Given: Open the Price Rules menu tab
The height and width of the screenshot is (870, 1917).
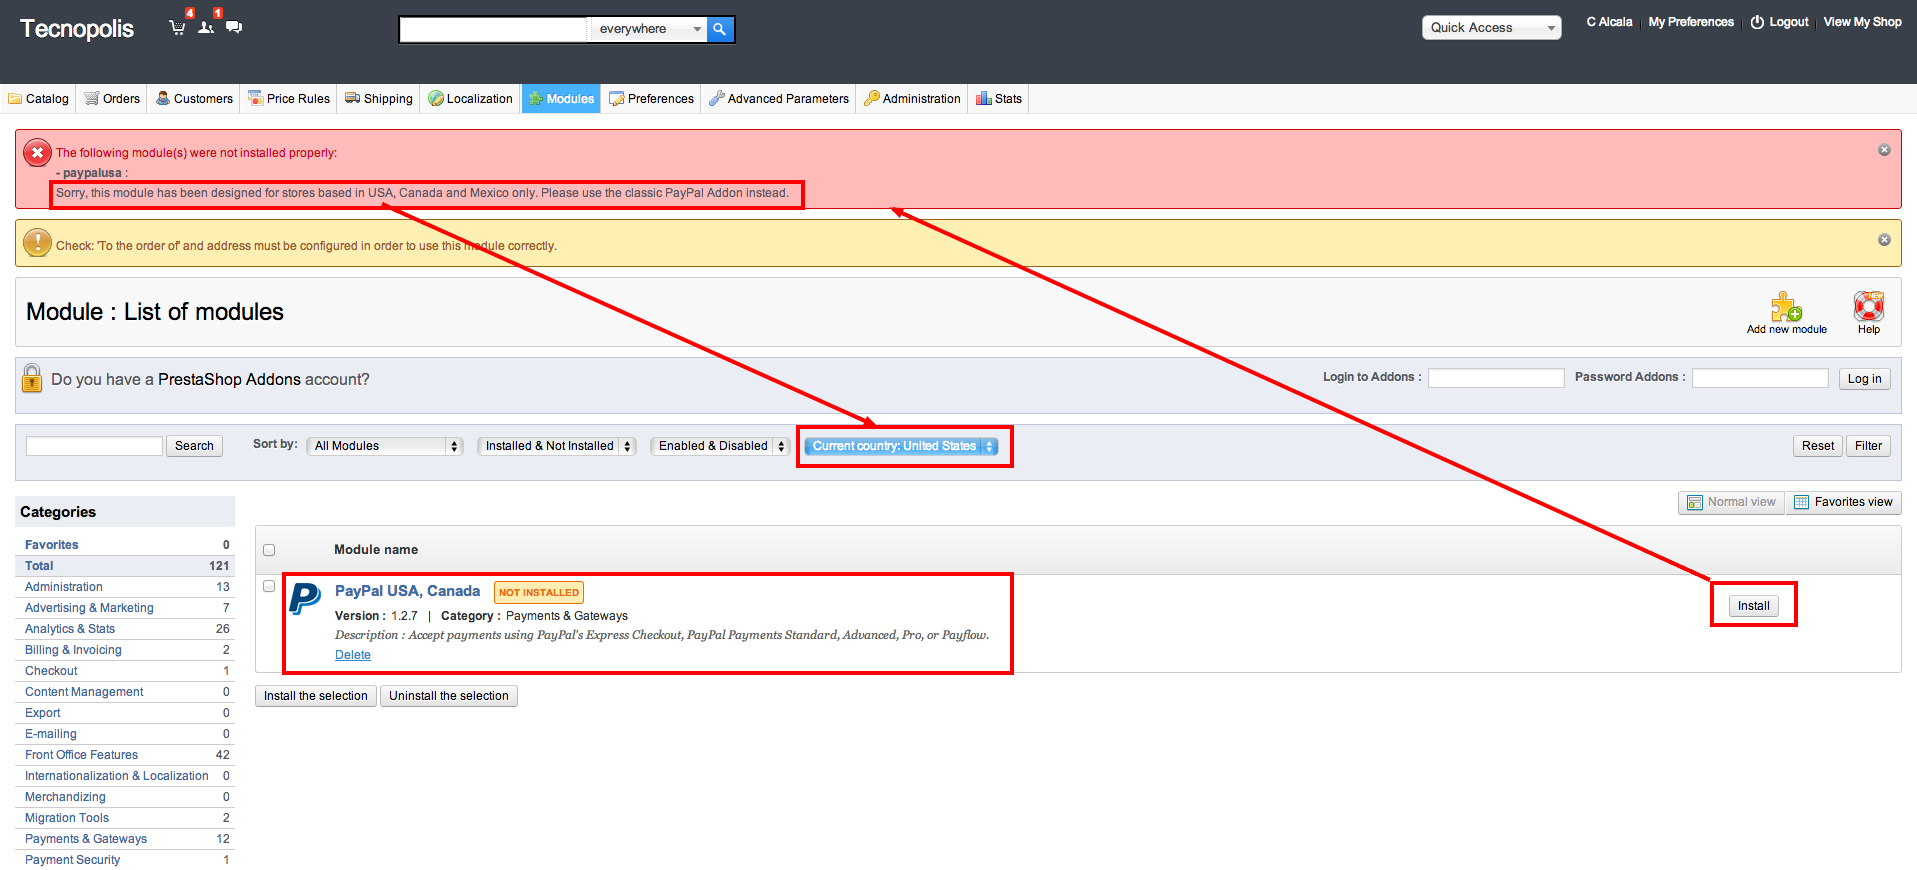Looking at the screenshot, I should click(289, 99).
